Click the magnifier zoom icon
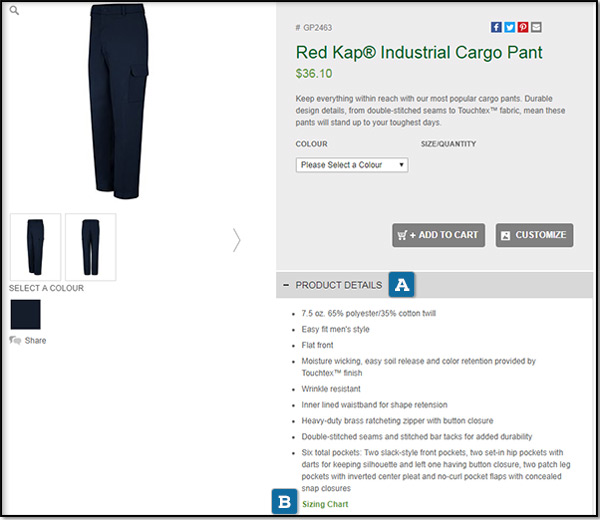Screen dimensions: 600x520 coord(14,10)
